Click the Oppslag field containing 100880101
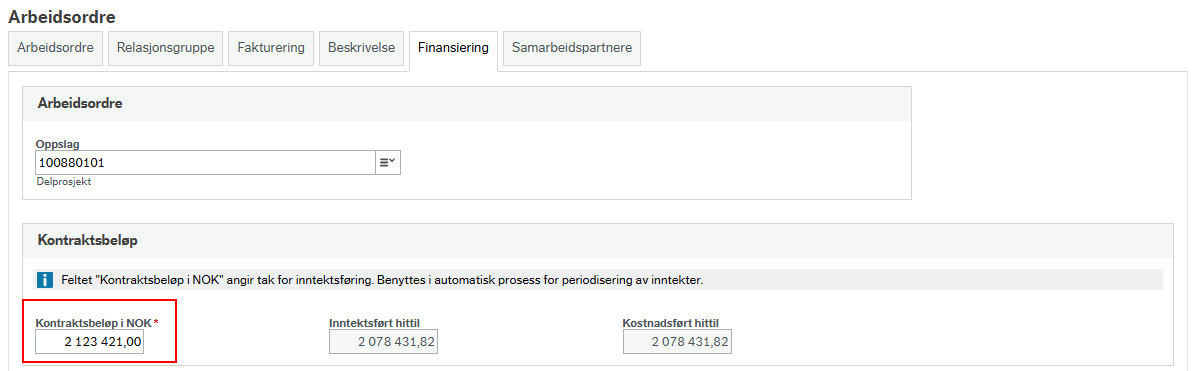Viewport: 1195px width, 371px height. tap(205, 162)
